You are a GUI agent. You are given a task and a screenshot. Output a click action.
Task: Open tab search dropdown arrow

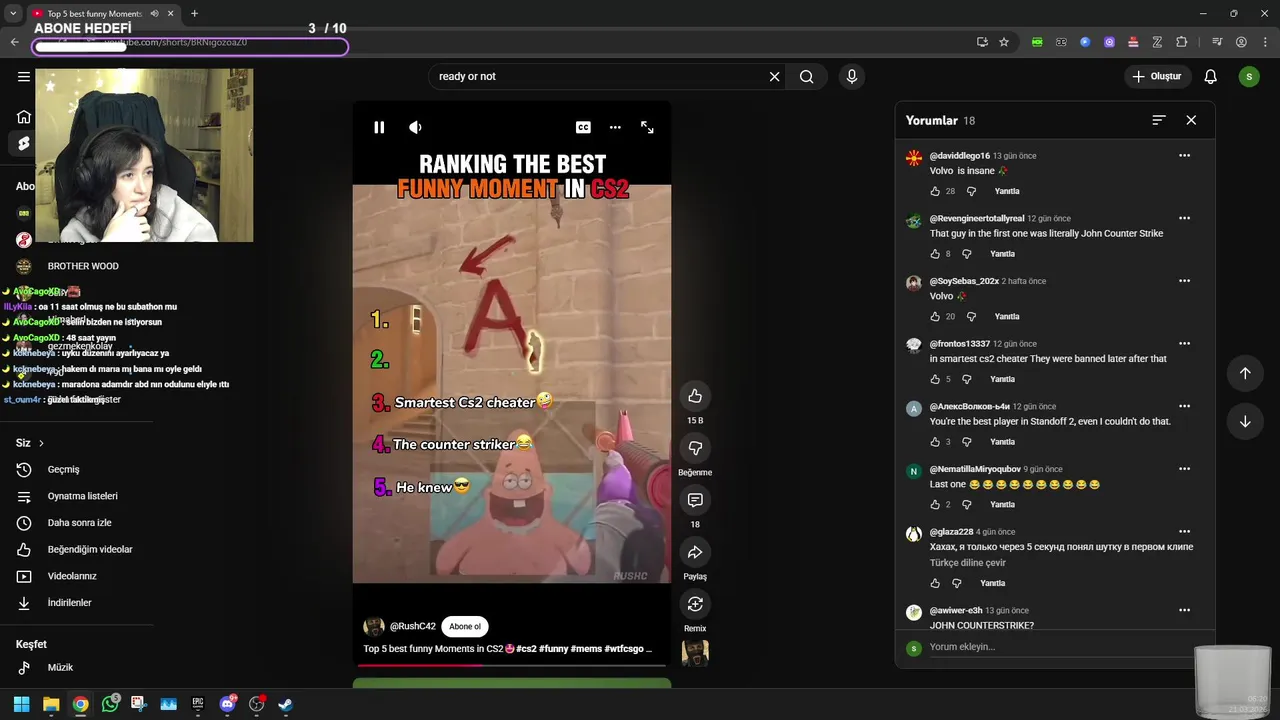pos(13,13)
